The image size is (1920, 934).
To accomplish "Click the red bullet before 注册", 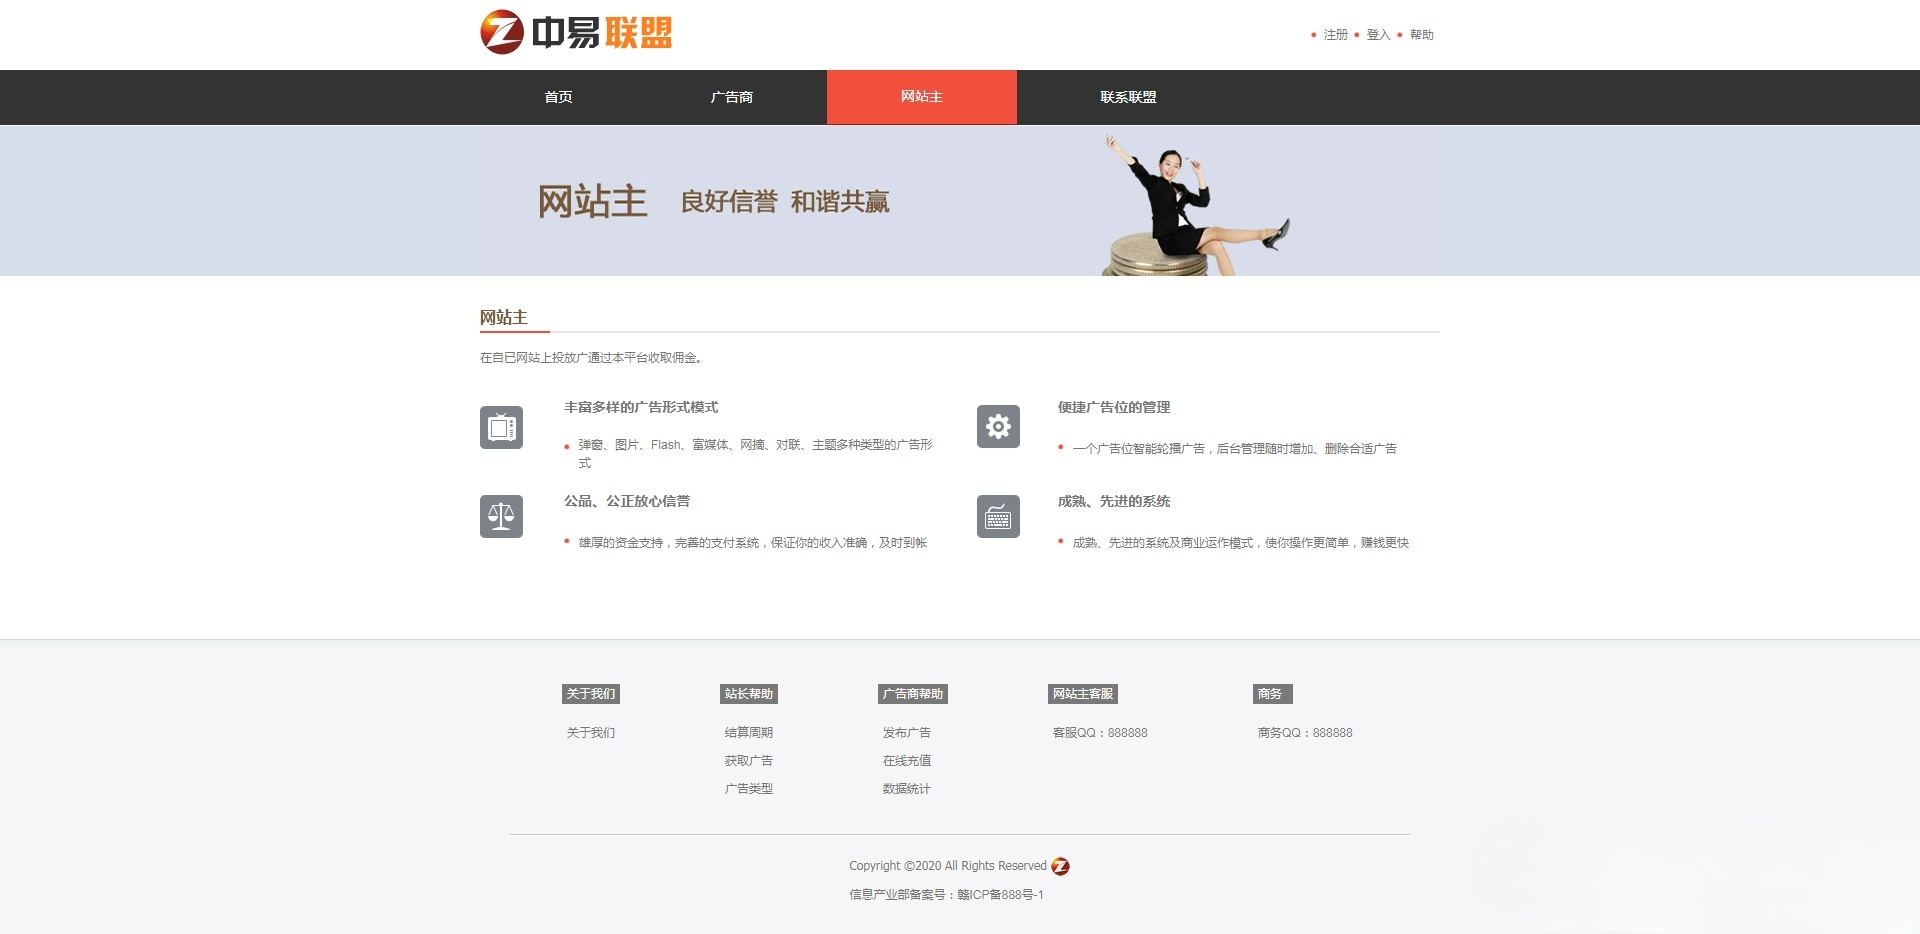I will tap(1313, 34).
